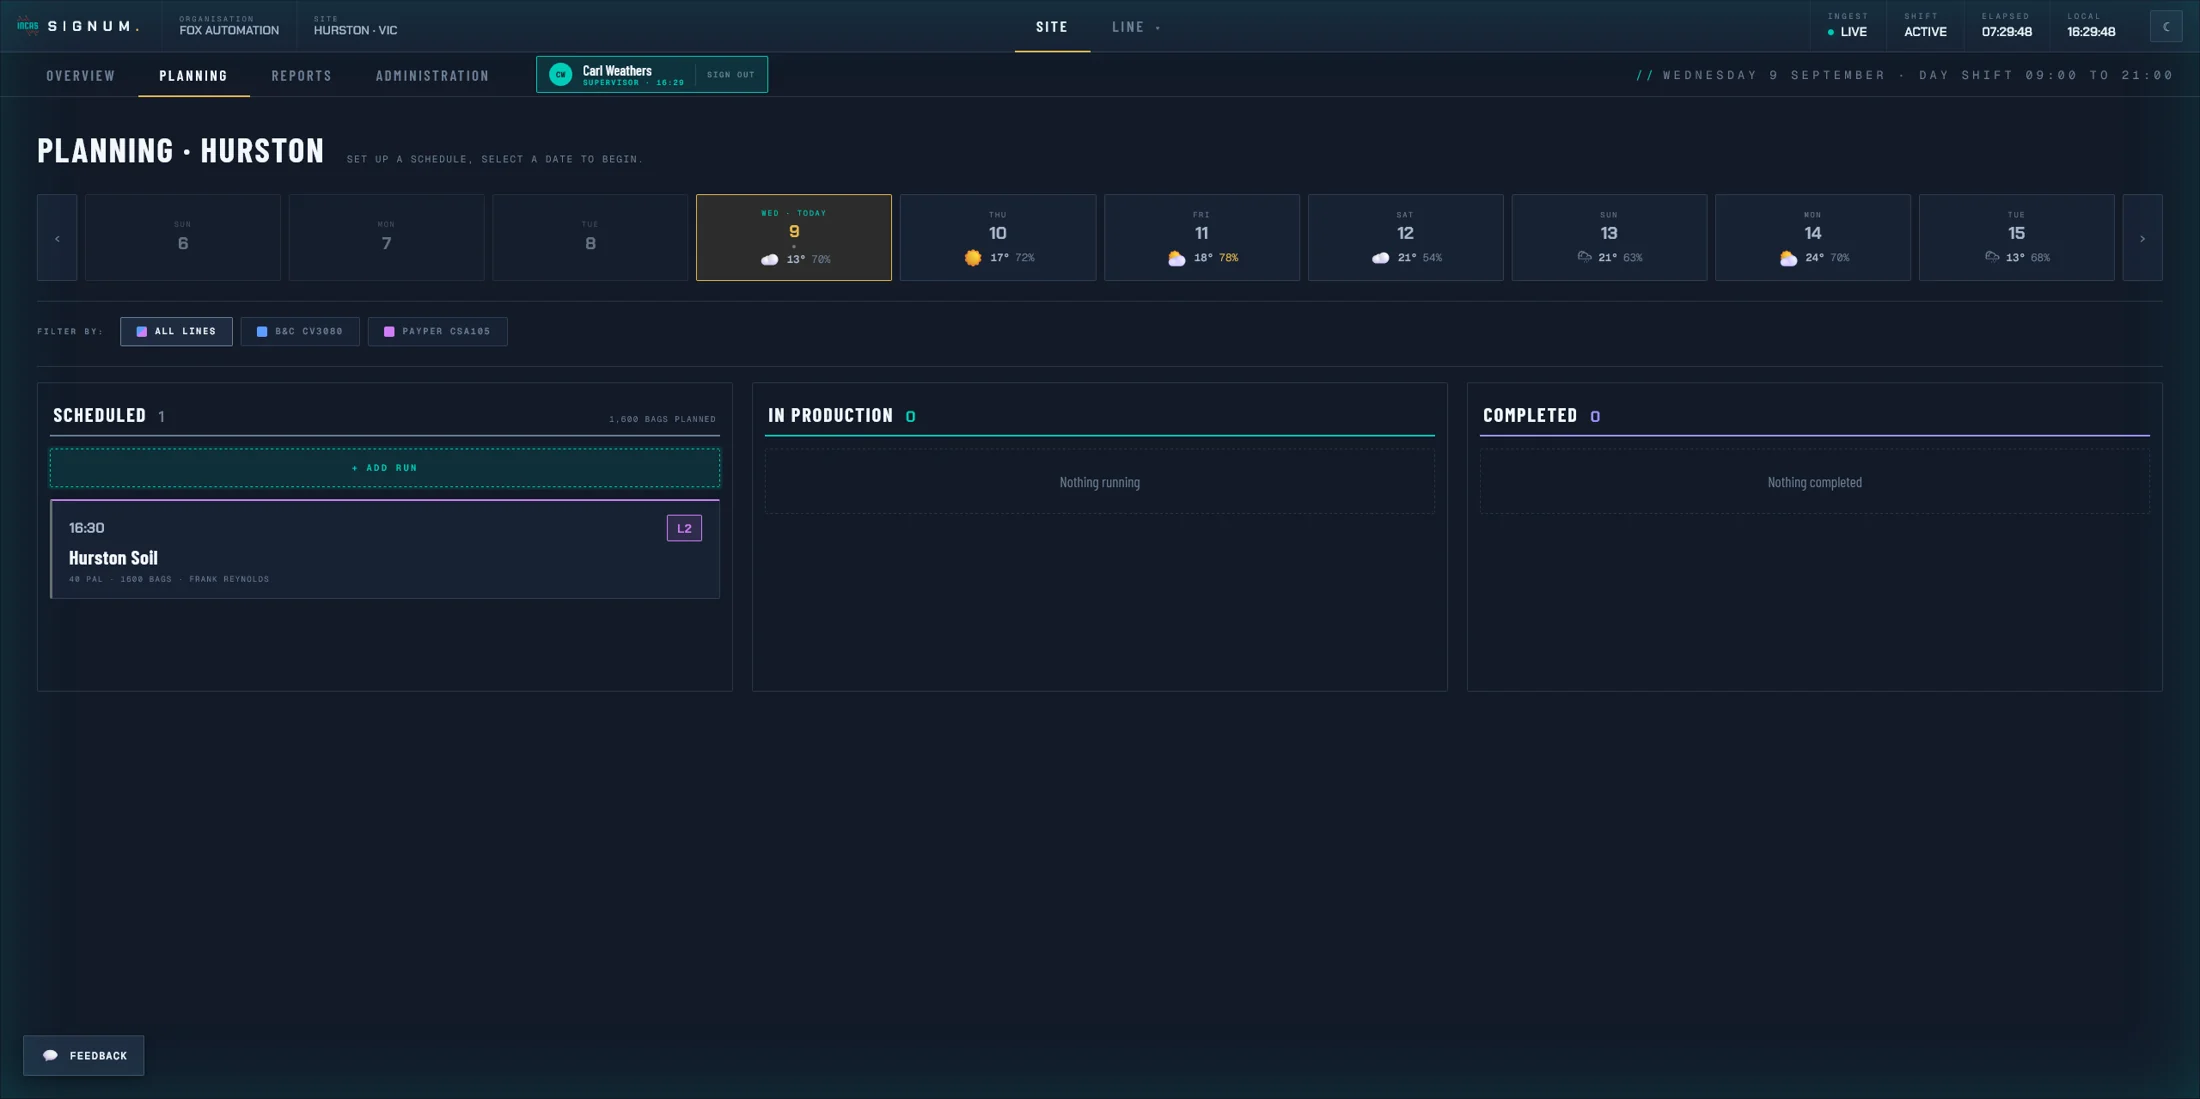Go to next week with right chevron

[x=2142, y=238]
